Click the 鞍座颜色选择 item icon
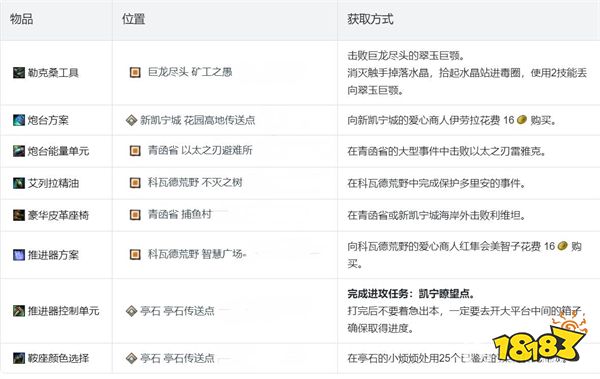The image size is (600, 379). (x=19, y=358)
